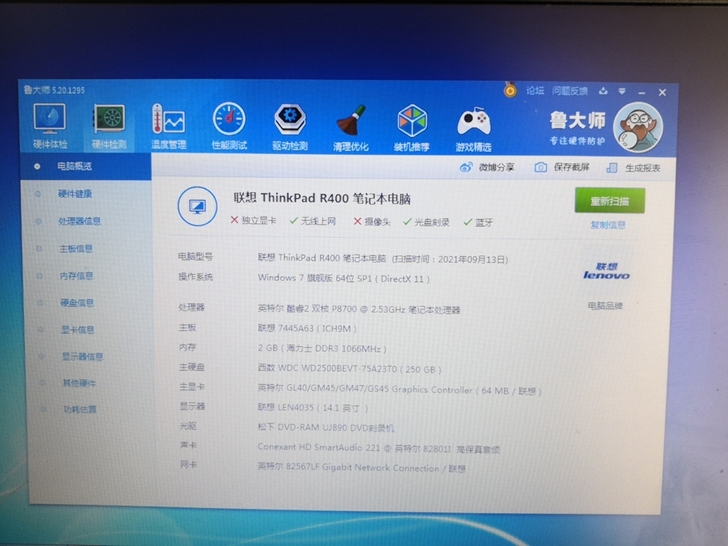Minimize the 鲁大师 window

click(x=642, y=92)
